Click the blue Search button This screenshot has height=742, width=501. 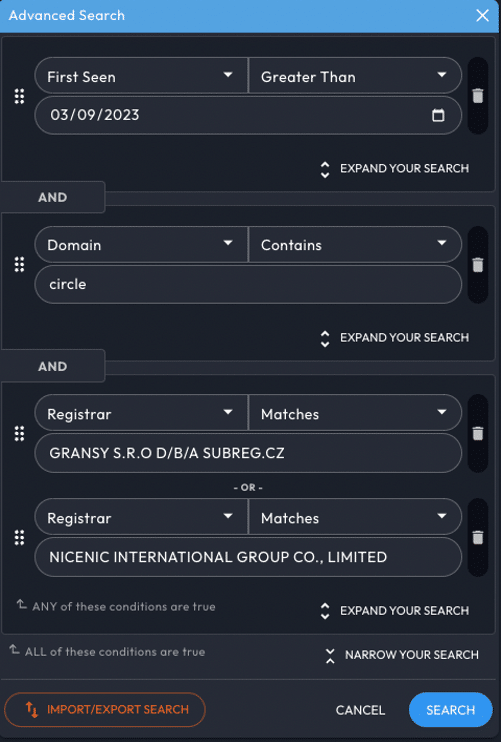click(450, 710)
